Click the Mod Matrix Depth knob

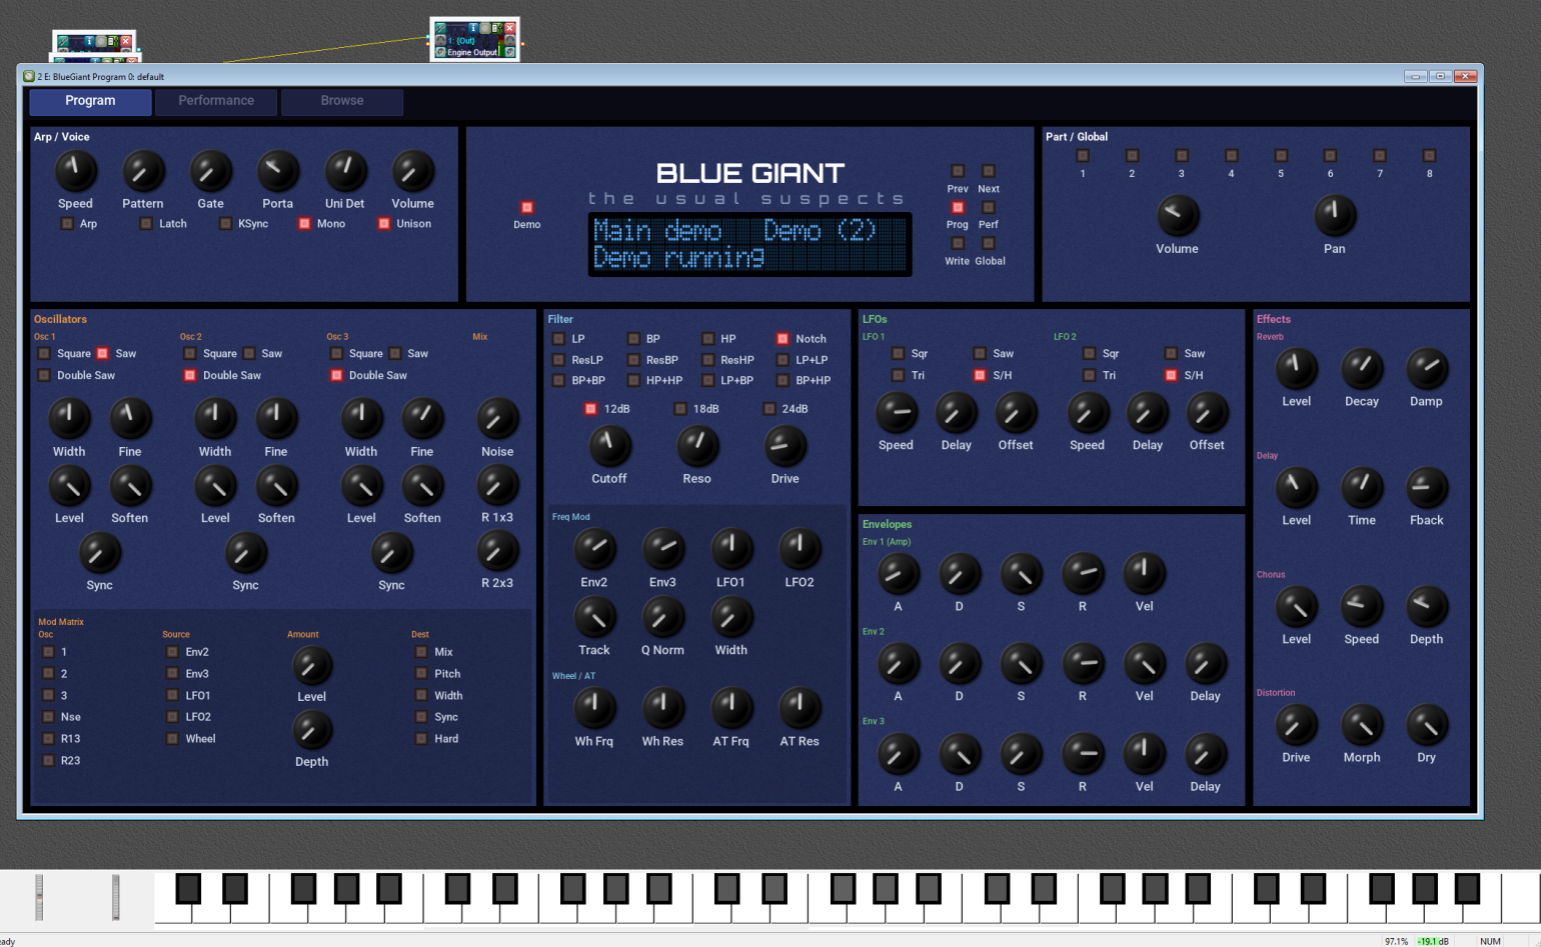311,731
